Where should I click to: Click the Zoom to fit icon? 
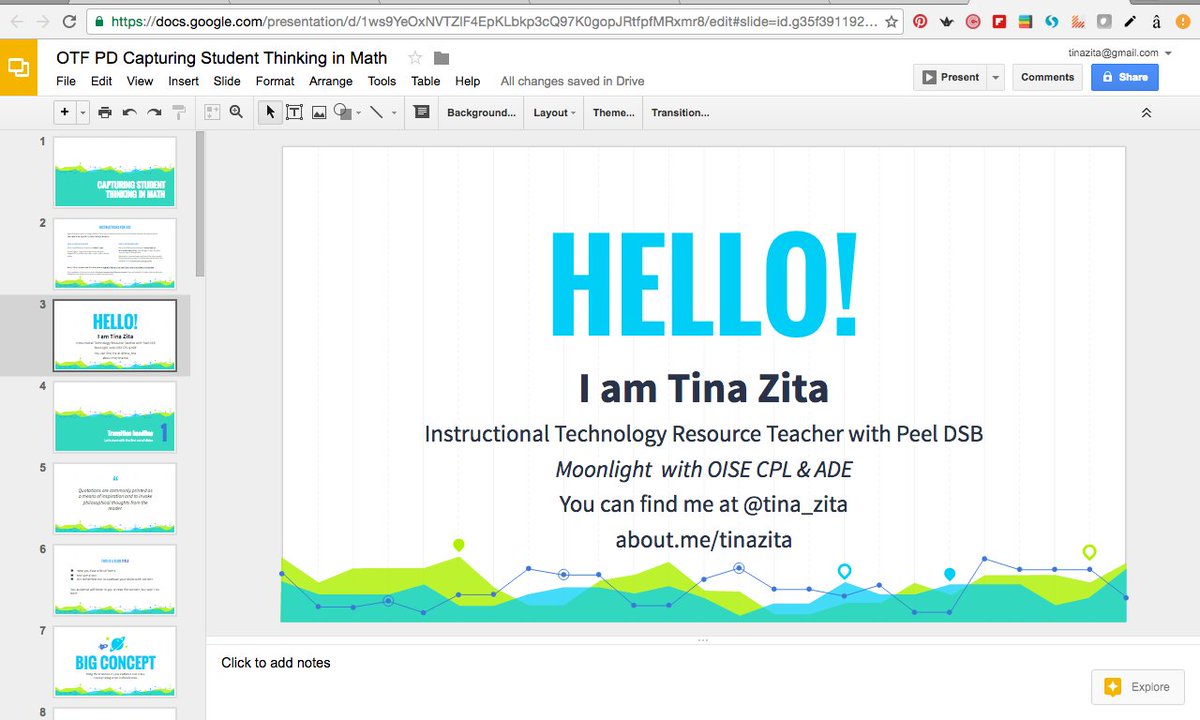tap(213, 113)
